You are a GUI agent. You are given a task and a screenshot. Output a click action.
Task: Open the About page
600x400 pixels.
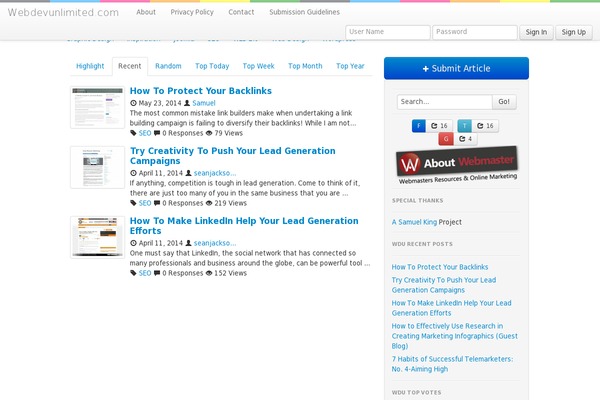(x=146, y=12)
